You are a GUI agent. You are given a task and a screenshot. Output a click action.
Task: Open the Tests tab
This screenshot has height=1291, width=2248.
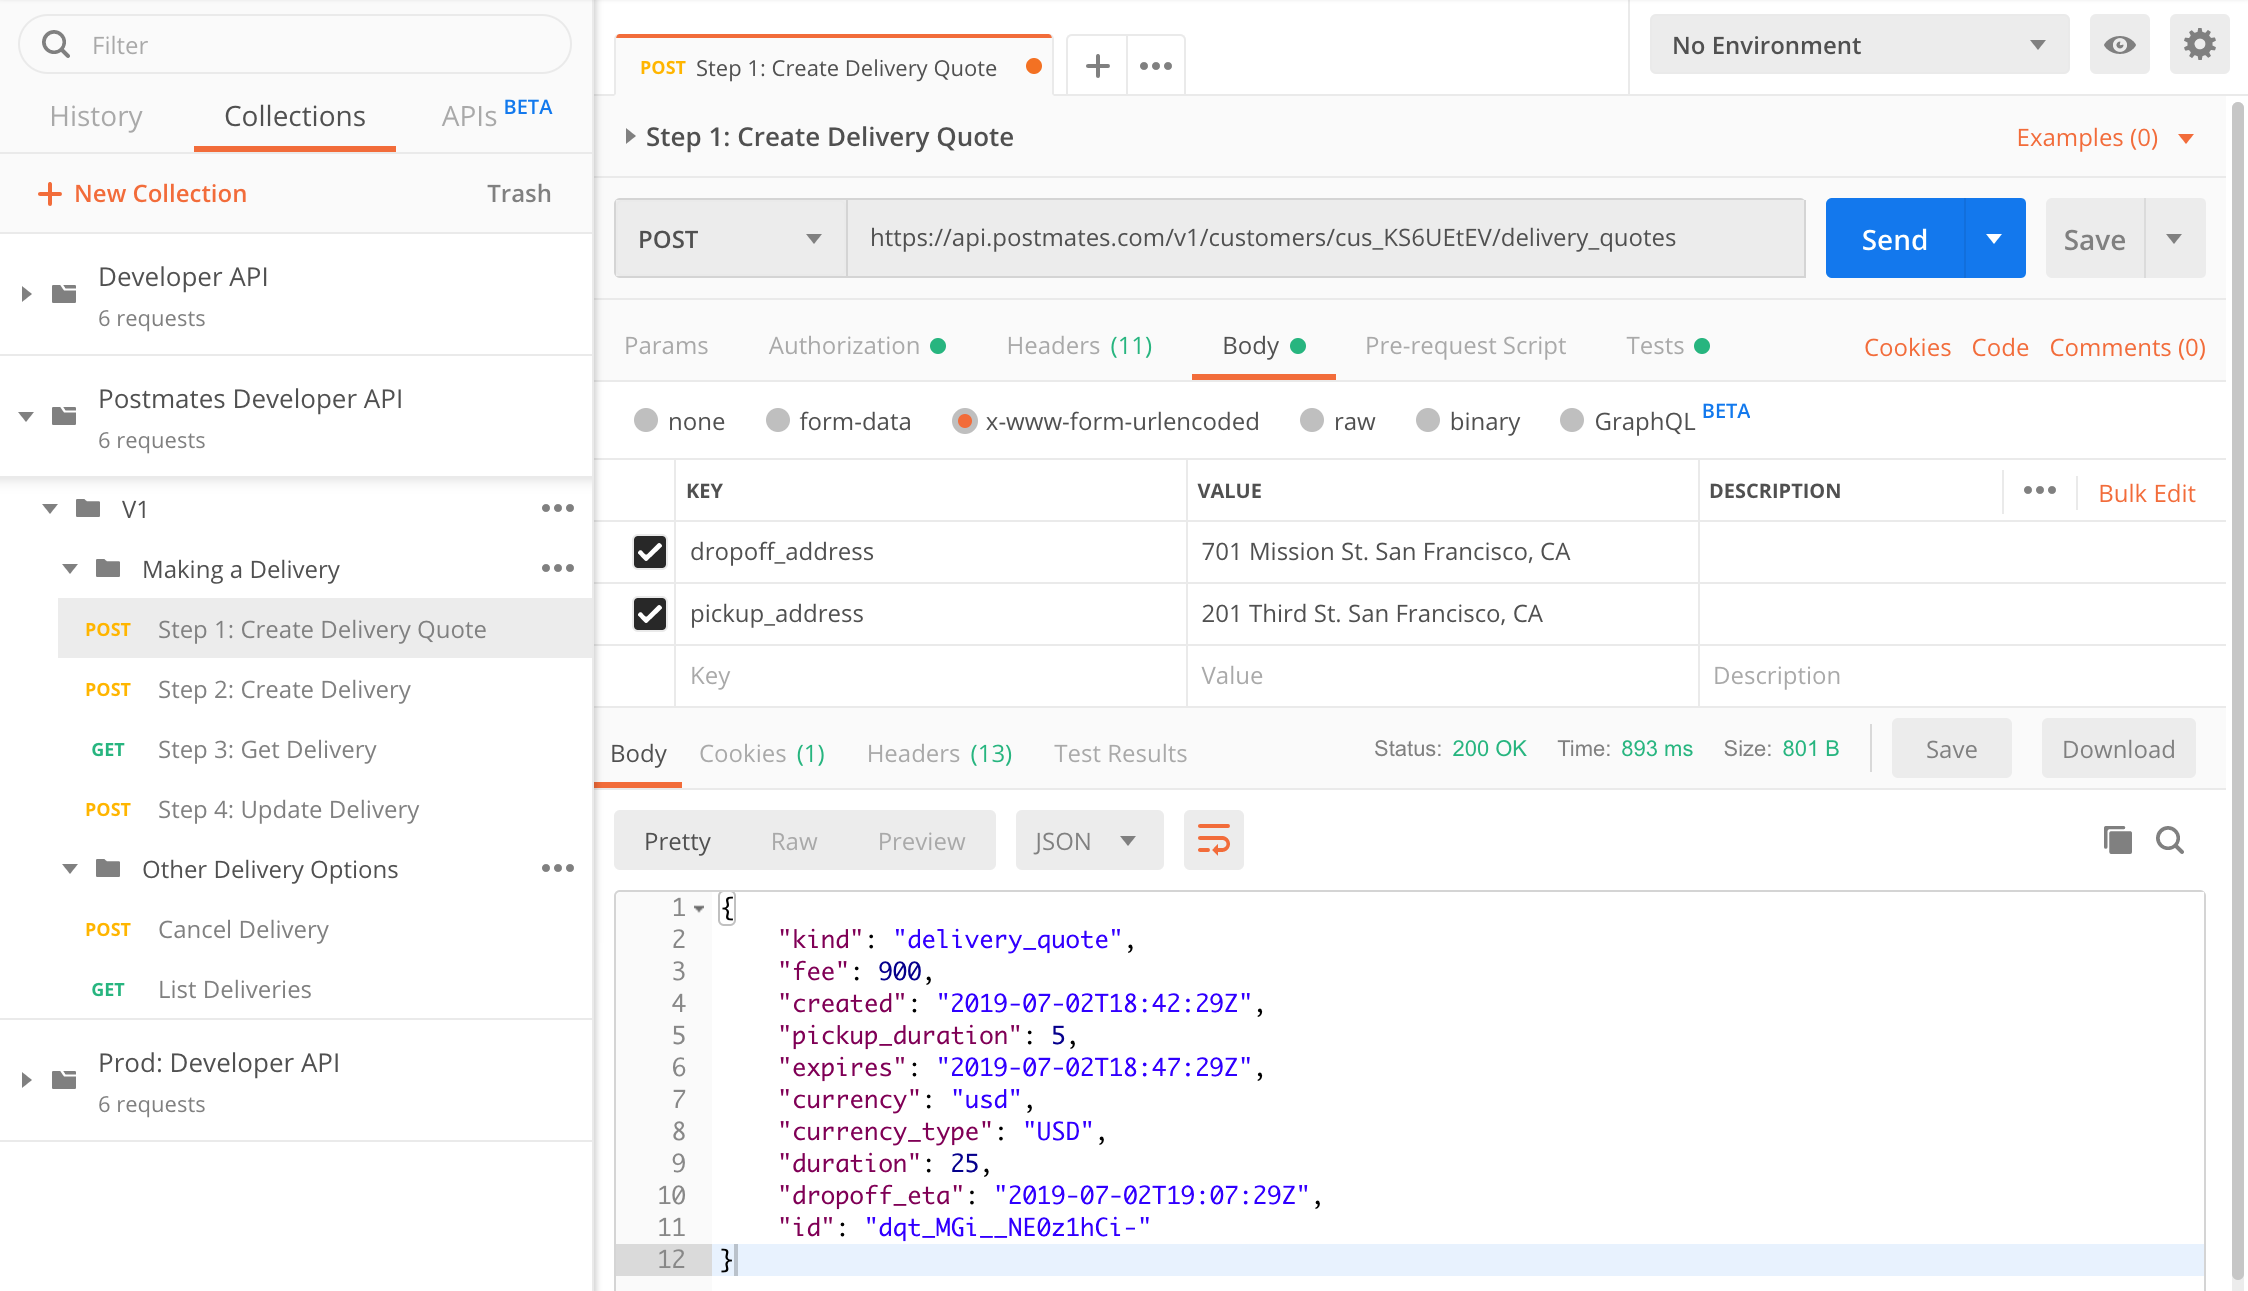[1668, 345]
